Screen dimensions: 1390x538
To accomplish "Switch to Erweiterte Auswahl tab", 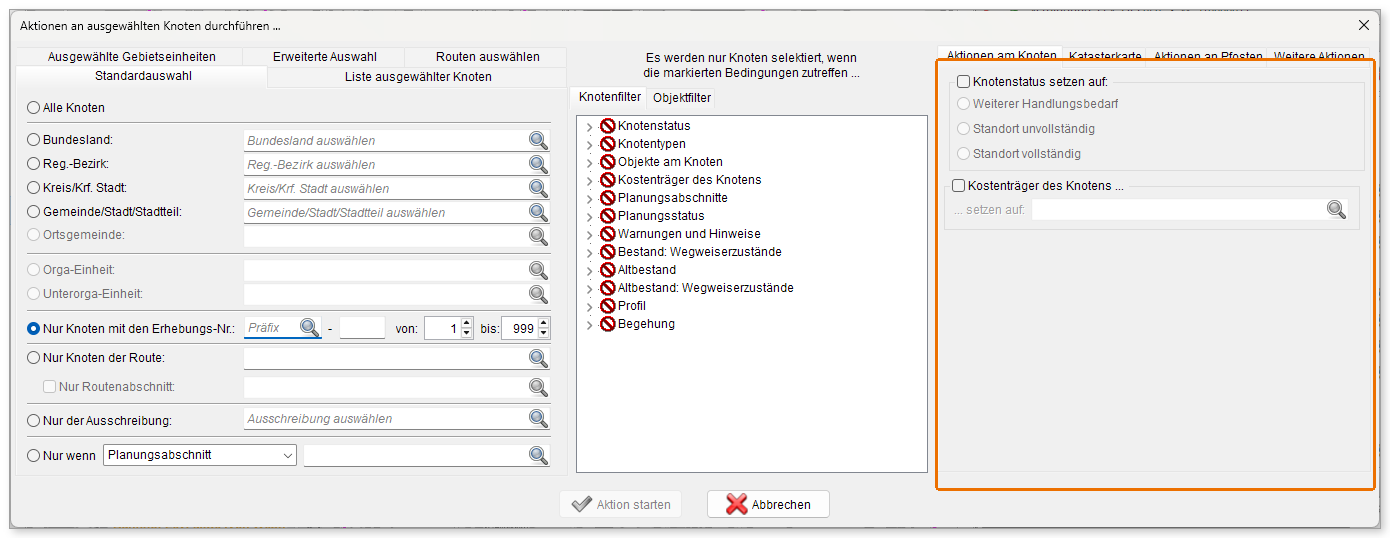I will 325,57.
